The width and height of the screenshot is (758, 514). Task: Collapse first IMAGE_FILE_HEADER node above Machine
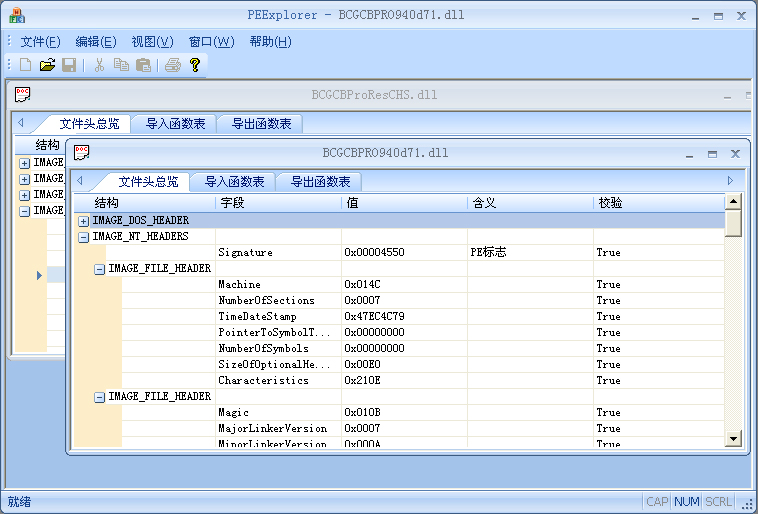coord(100,269)
